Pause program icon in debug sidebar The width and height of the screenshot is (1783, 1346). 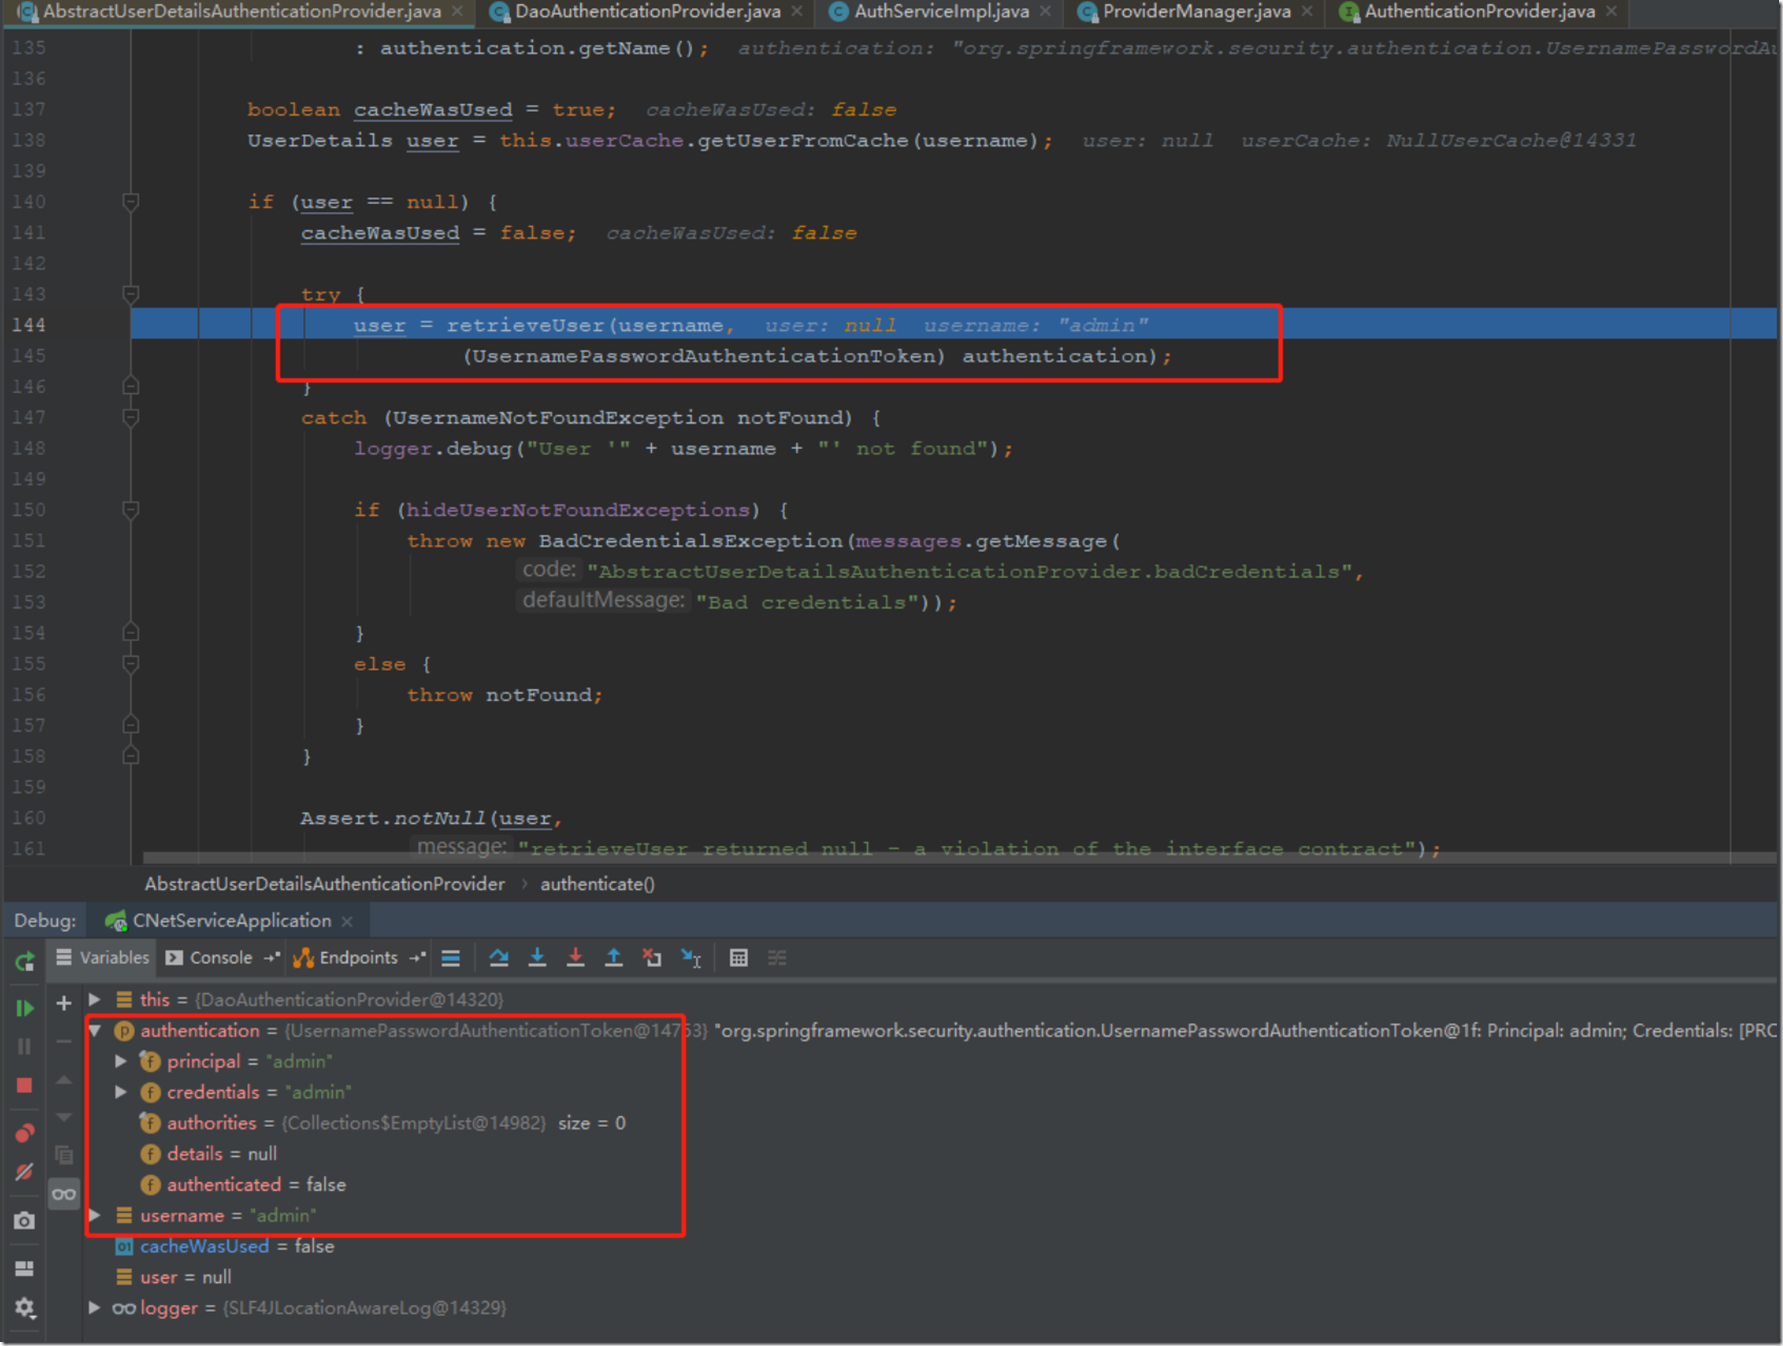[25, 1046]
